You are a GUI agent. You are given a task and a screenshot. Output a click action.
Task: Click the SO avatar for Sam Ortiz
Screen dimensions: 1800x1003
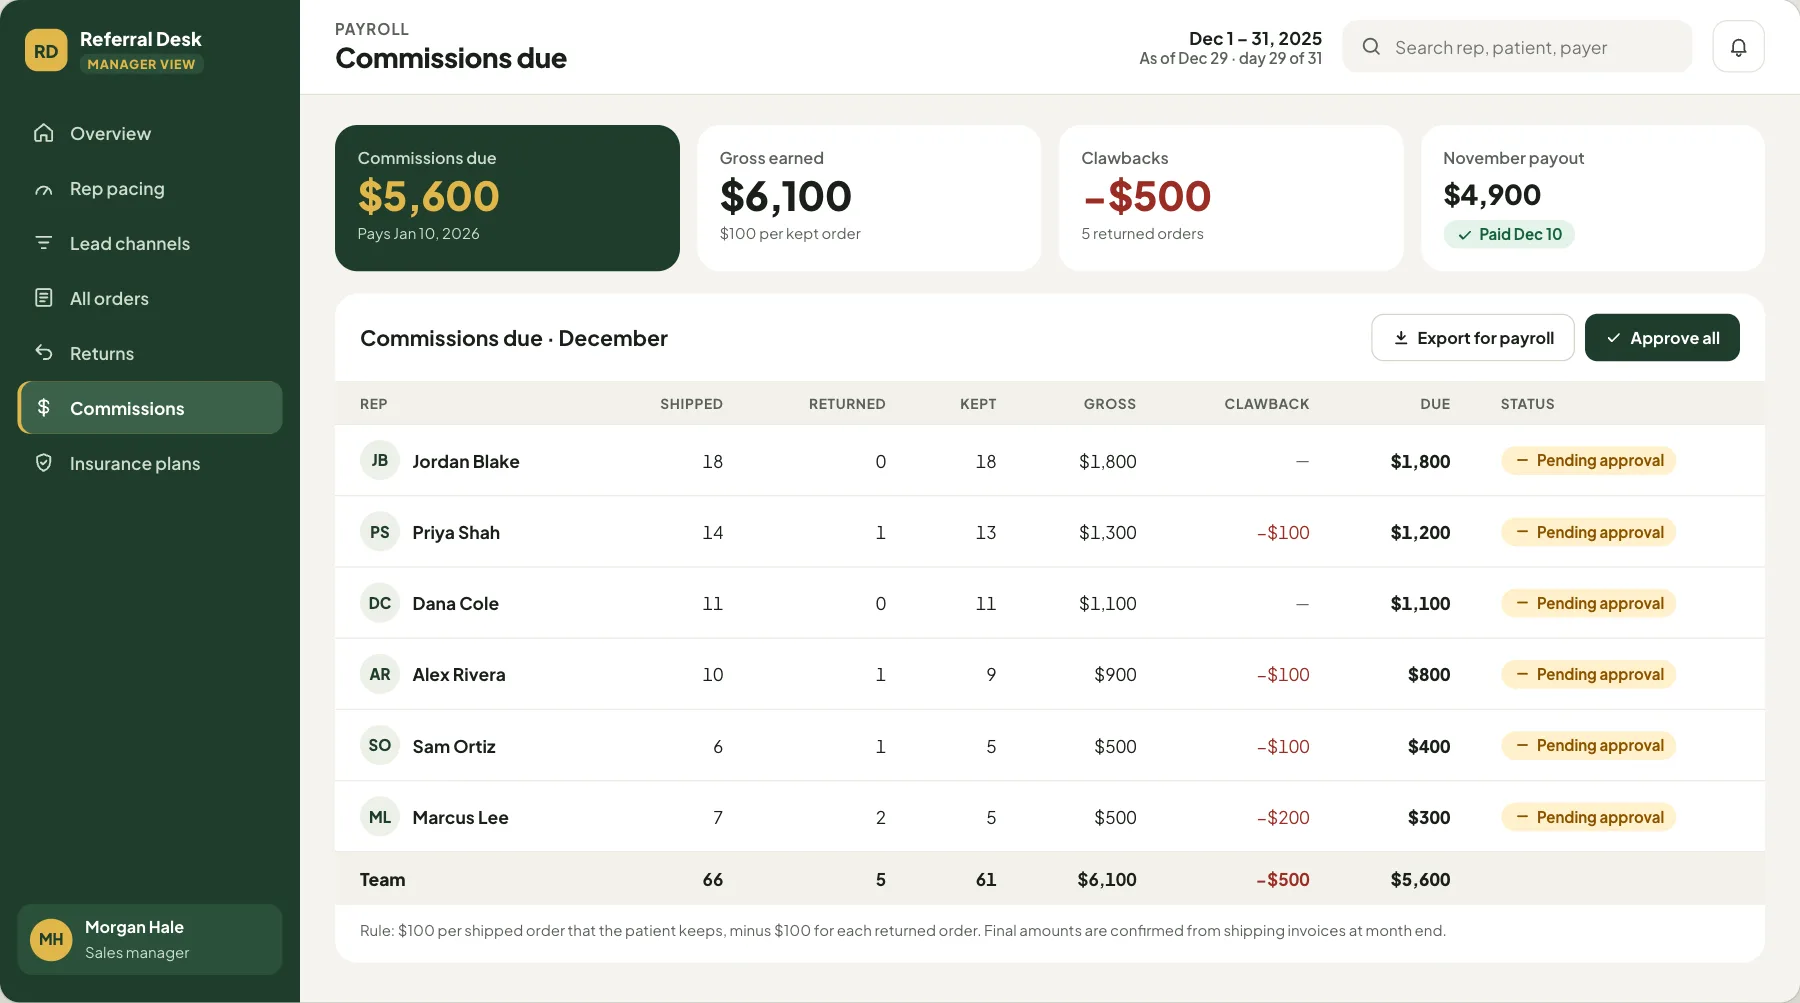pos(380,746)
